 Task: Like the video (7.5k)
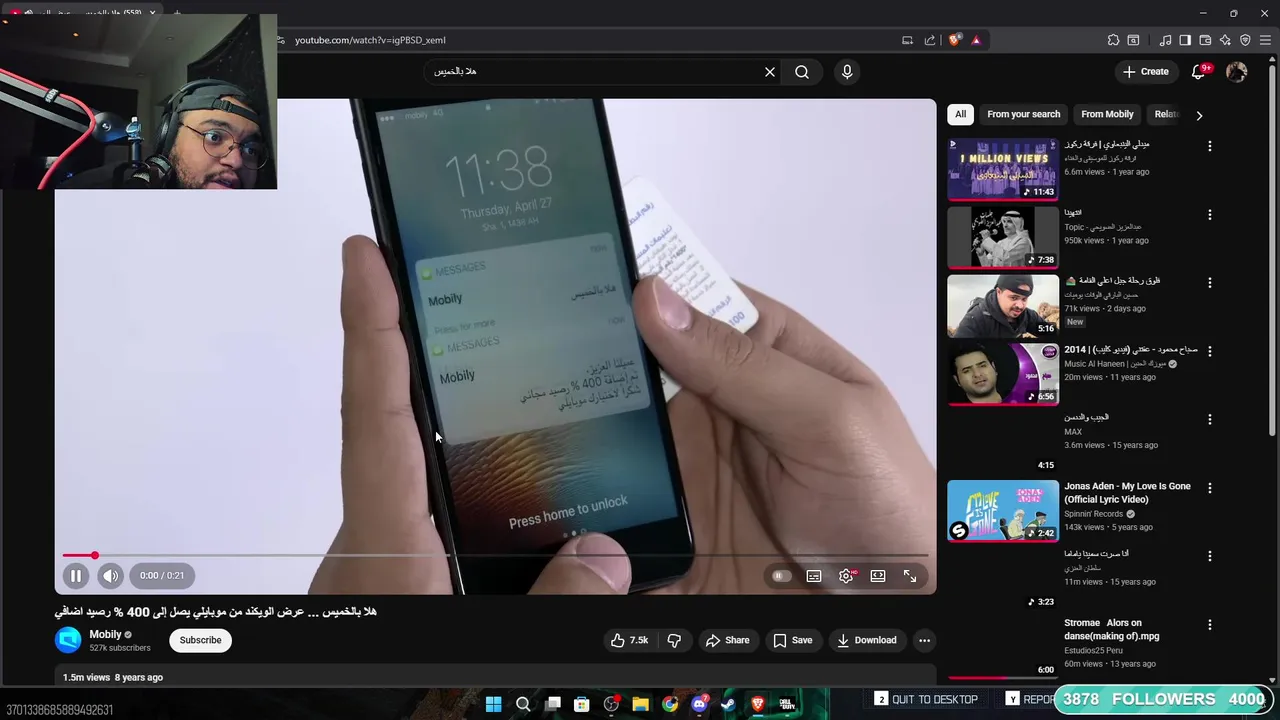coord(629,640)
